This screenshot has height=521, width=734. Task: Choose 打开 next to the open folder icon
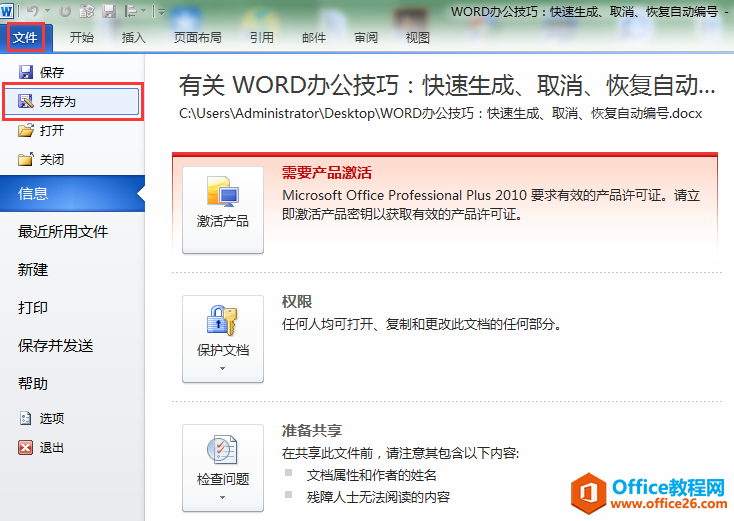pyautogui.click(x=52, y=130)
